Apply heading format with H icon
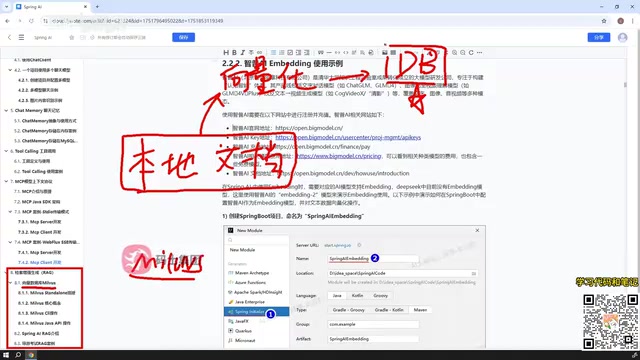The width and height of the screenshot is (640, 360). [226, 53]
